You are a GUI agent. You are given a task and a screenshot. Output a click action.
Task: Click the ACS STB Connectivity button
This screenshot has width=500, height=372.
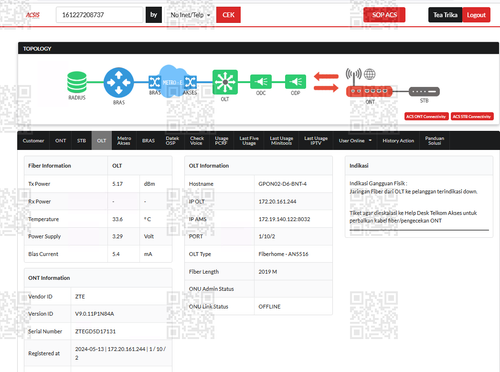[x=472, y=116]
